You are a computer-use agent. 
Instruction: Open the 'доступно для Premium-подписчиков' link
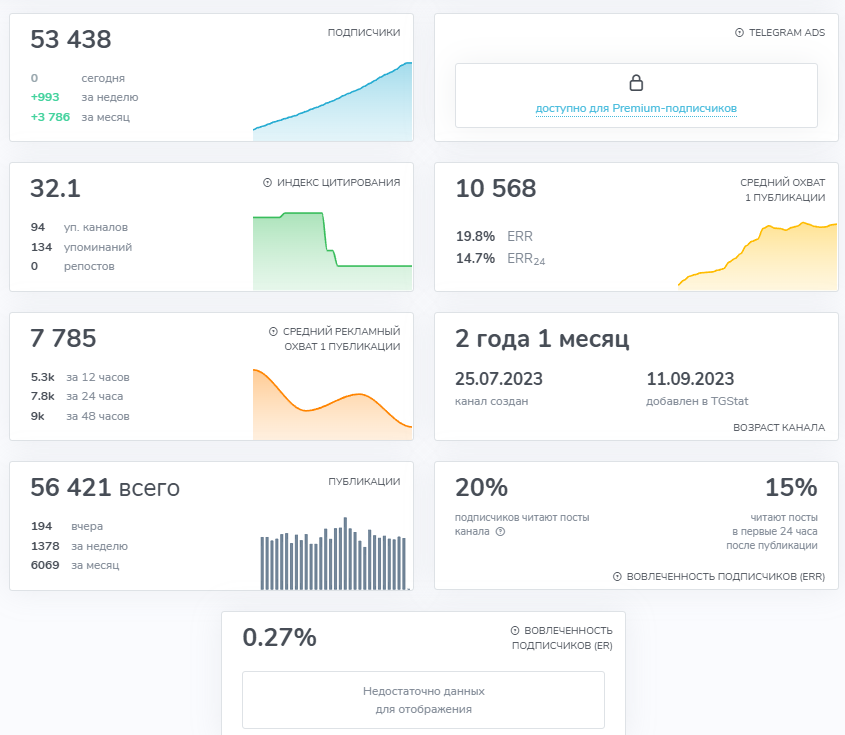pos(636,108)
